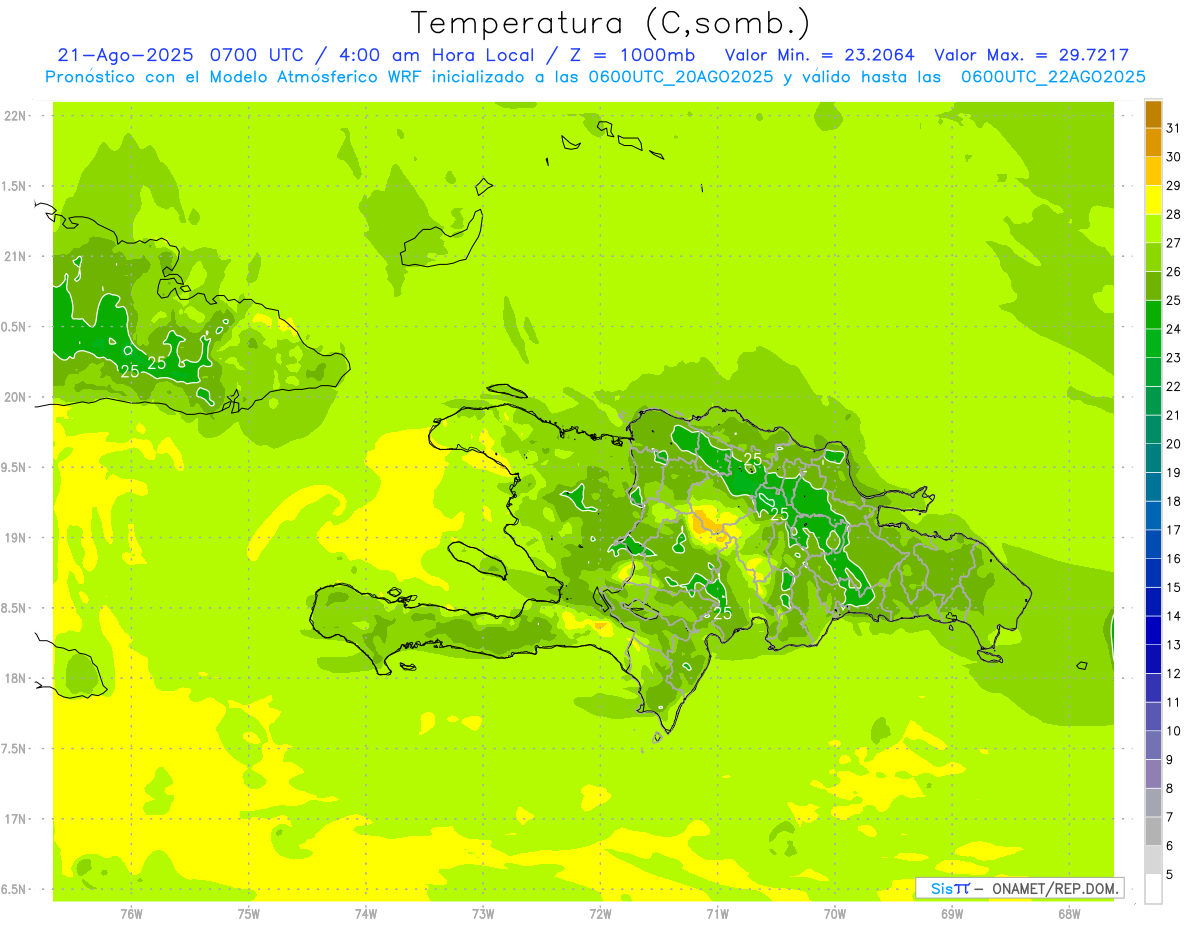Click the legend value label '23'

[1174, 358]
